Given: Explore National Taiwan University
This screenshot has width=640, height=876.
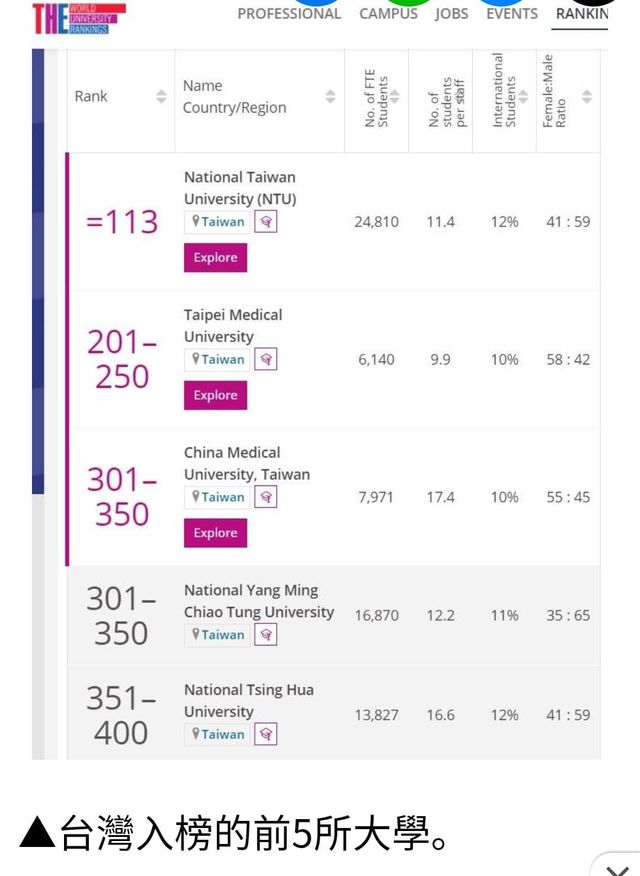Looking at the screenshot, I should click(216, 258).
